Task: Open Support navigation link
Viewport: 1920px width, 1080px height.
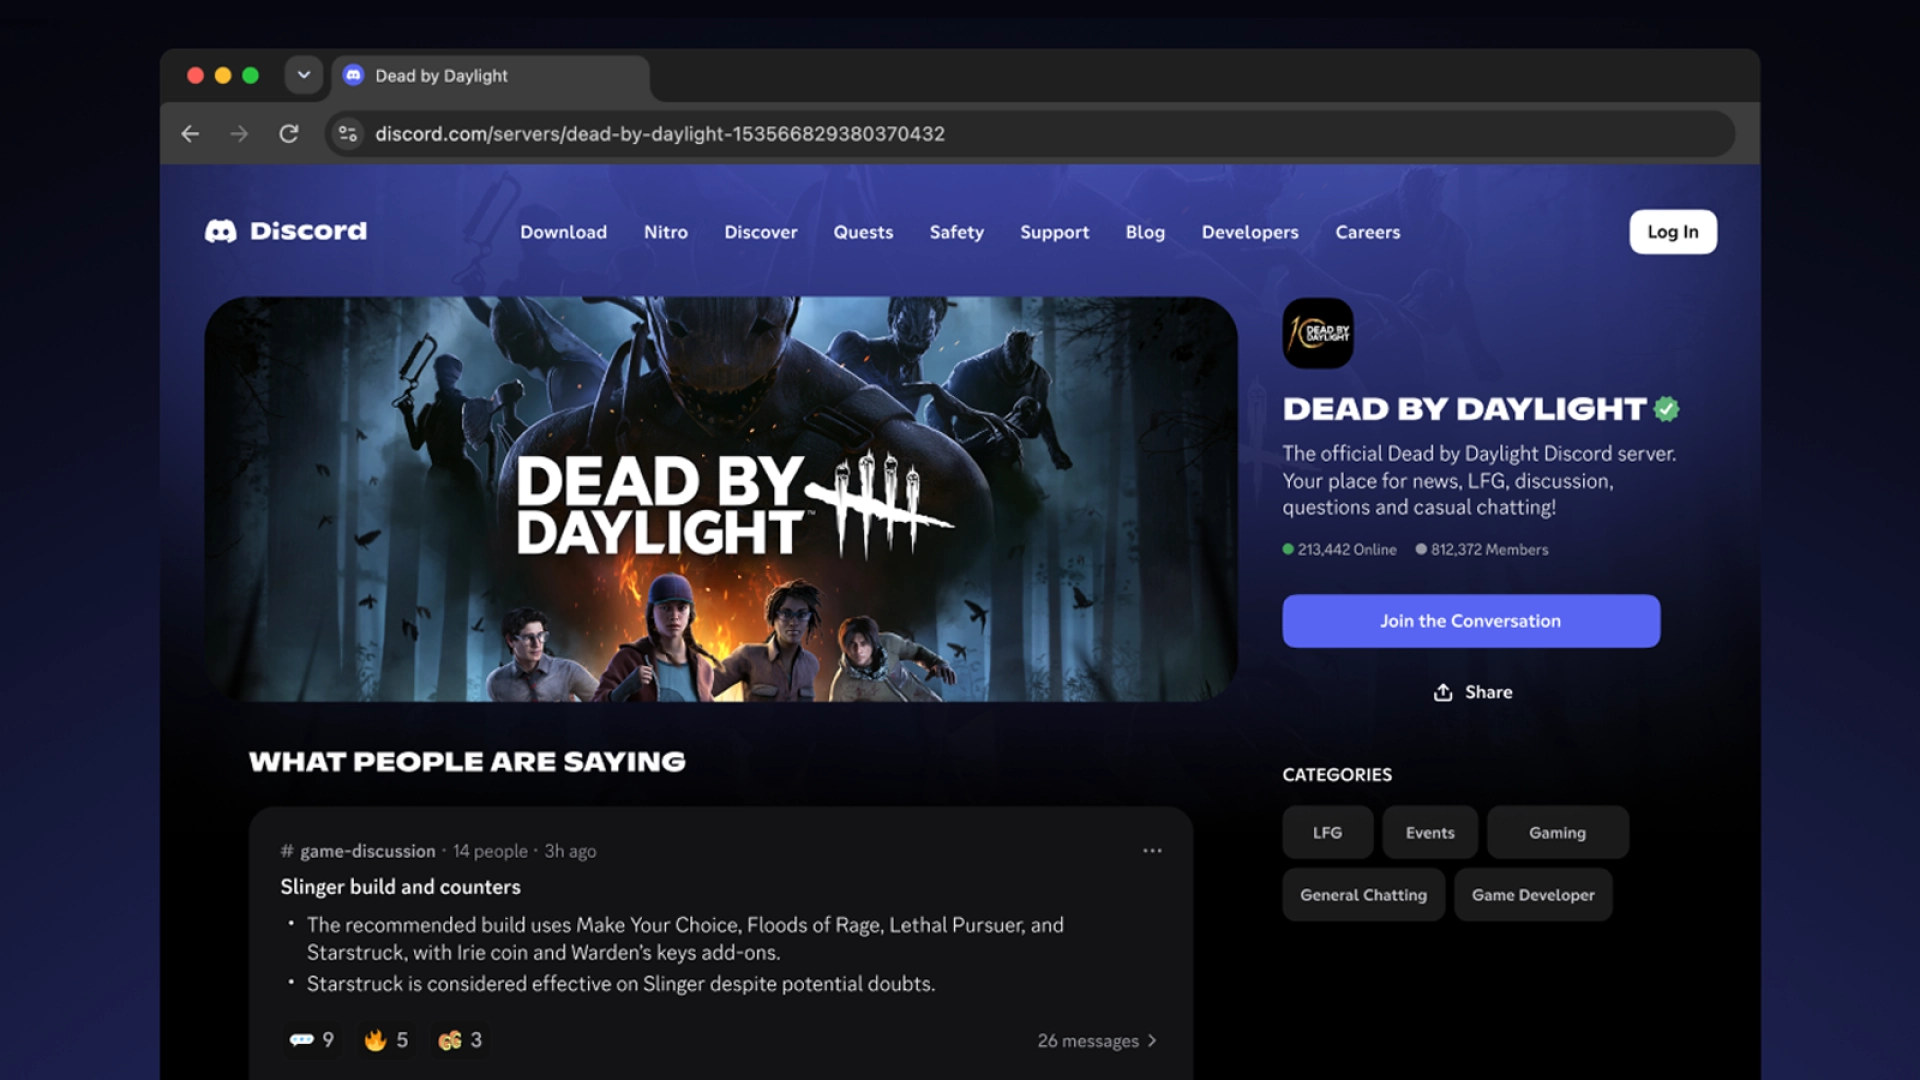Action: [x=1055, y=232]
